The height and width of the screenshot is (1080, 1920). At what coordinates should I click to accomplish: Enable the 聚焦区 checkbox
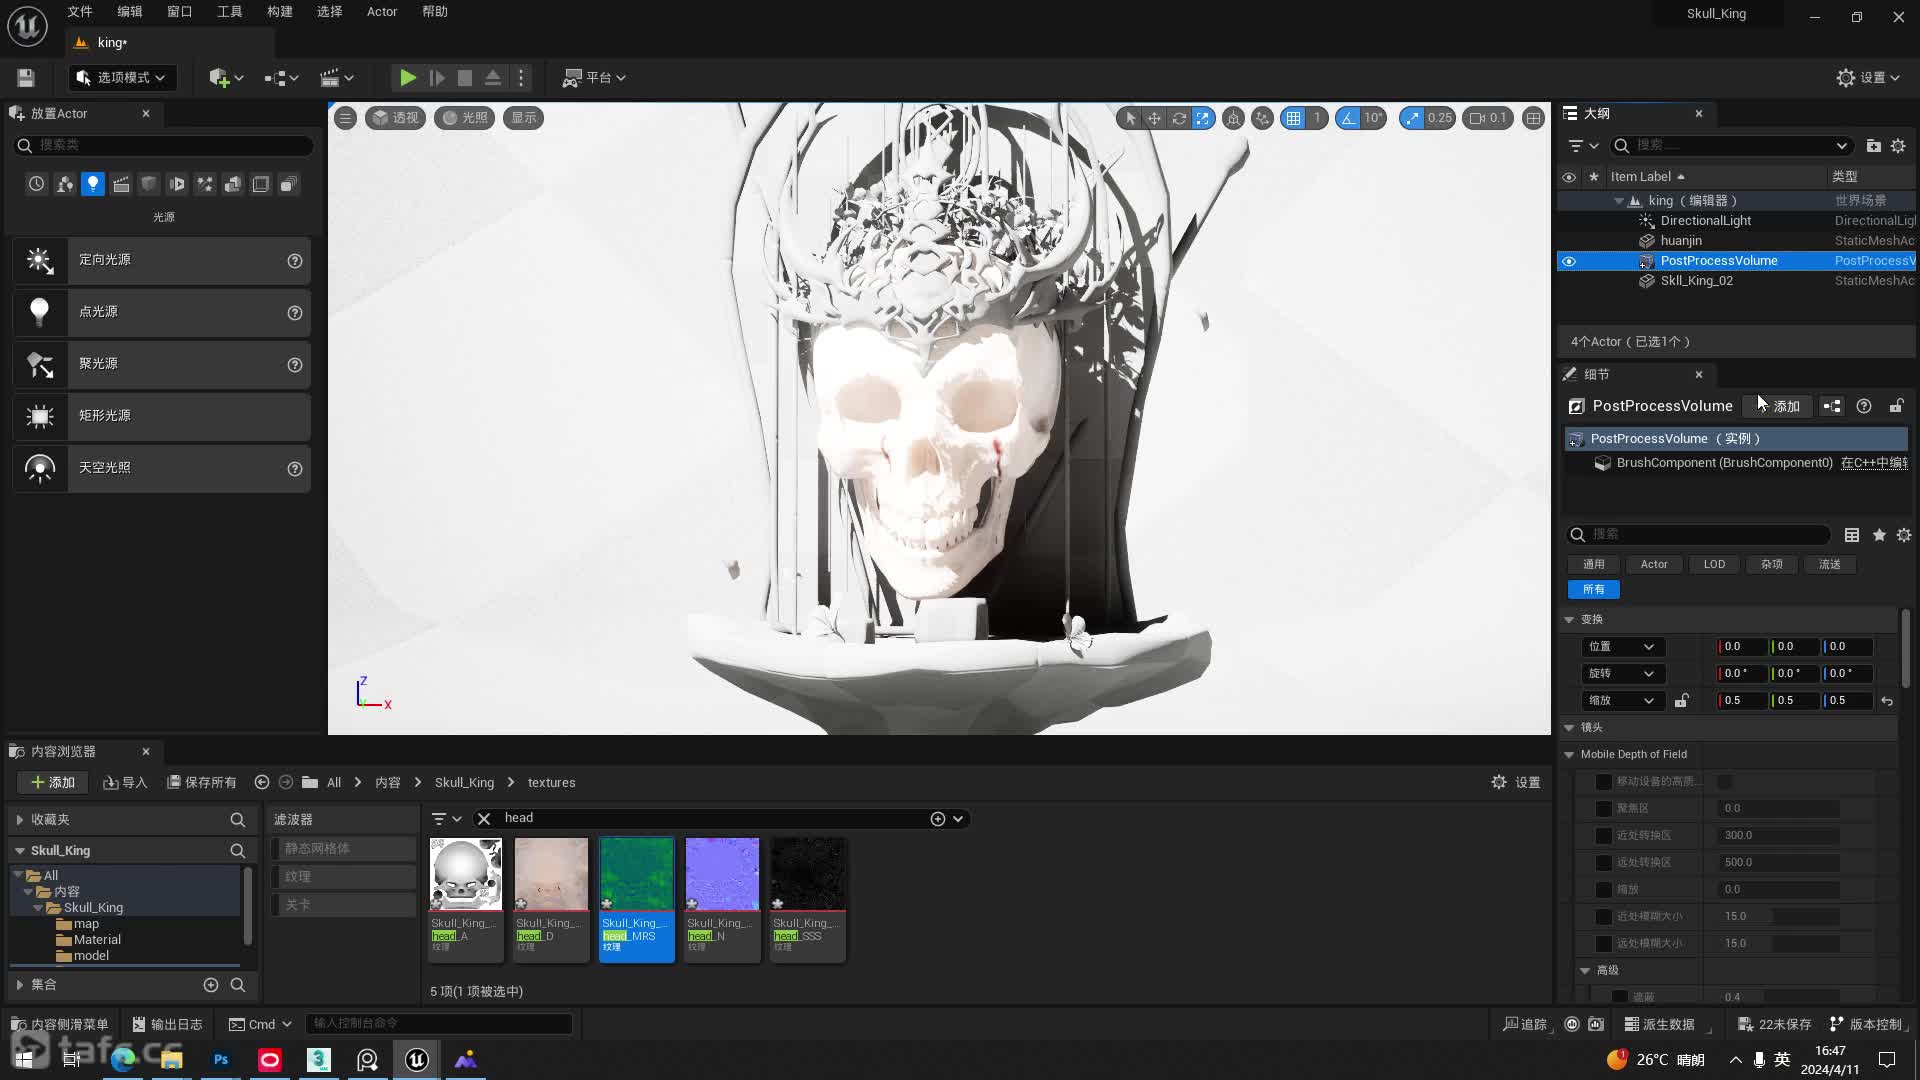(1604, 808)
